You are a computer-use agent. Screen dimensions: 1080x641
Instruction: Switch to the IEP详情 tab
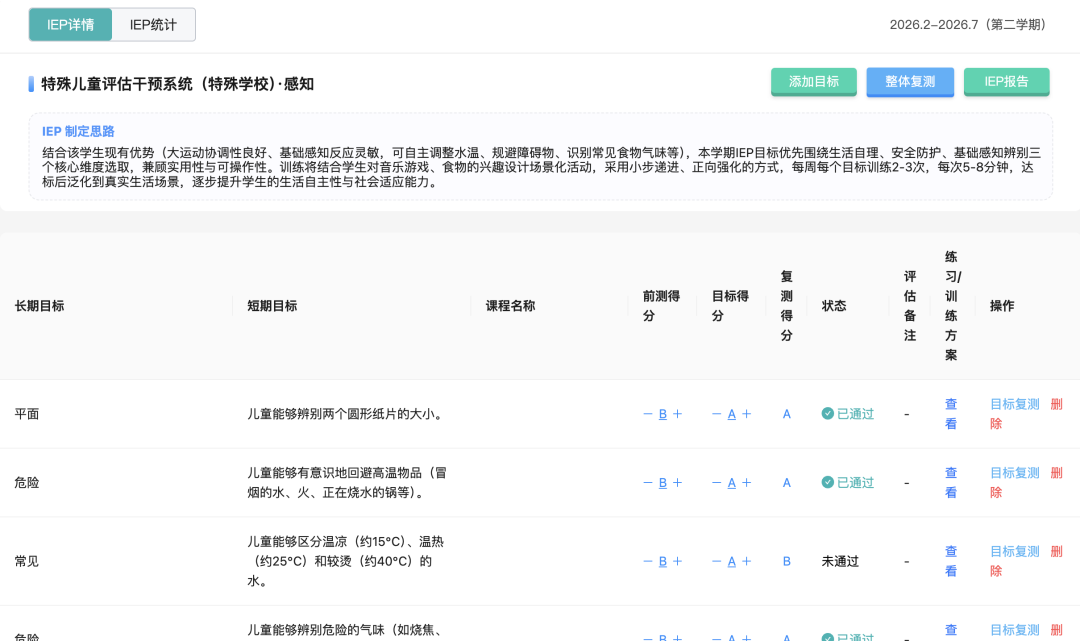coord(70,25)
